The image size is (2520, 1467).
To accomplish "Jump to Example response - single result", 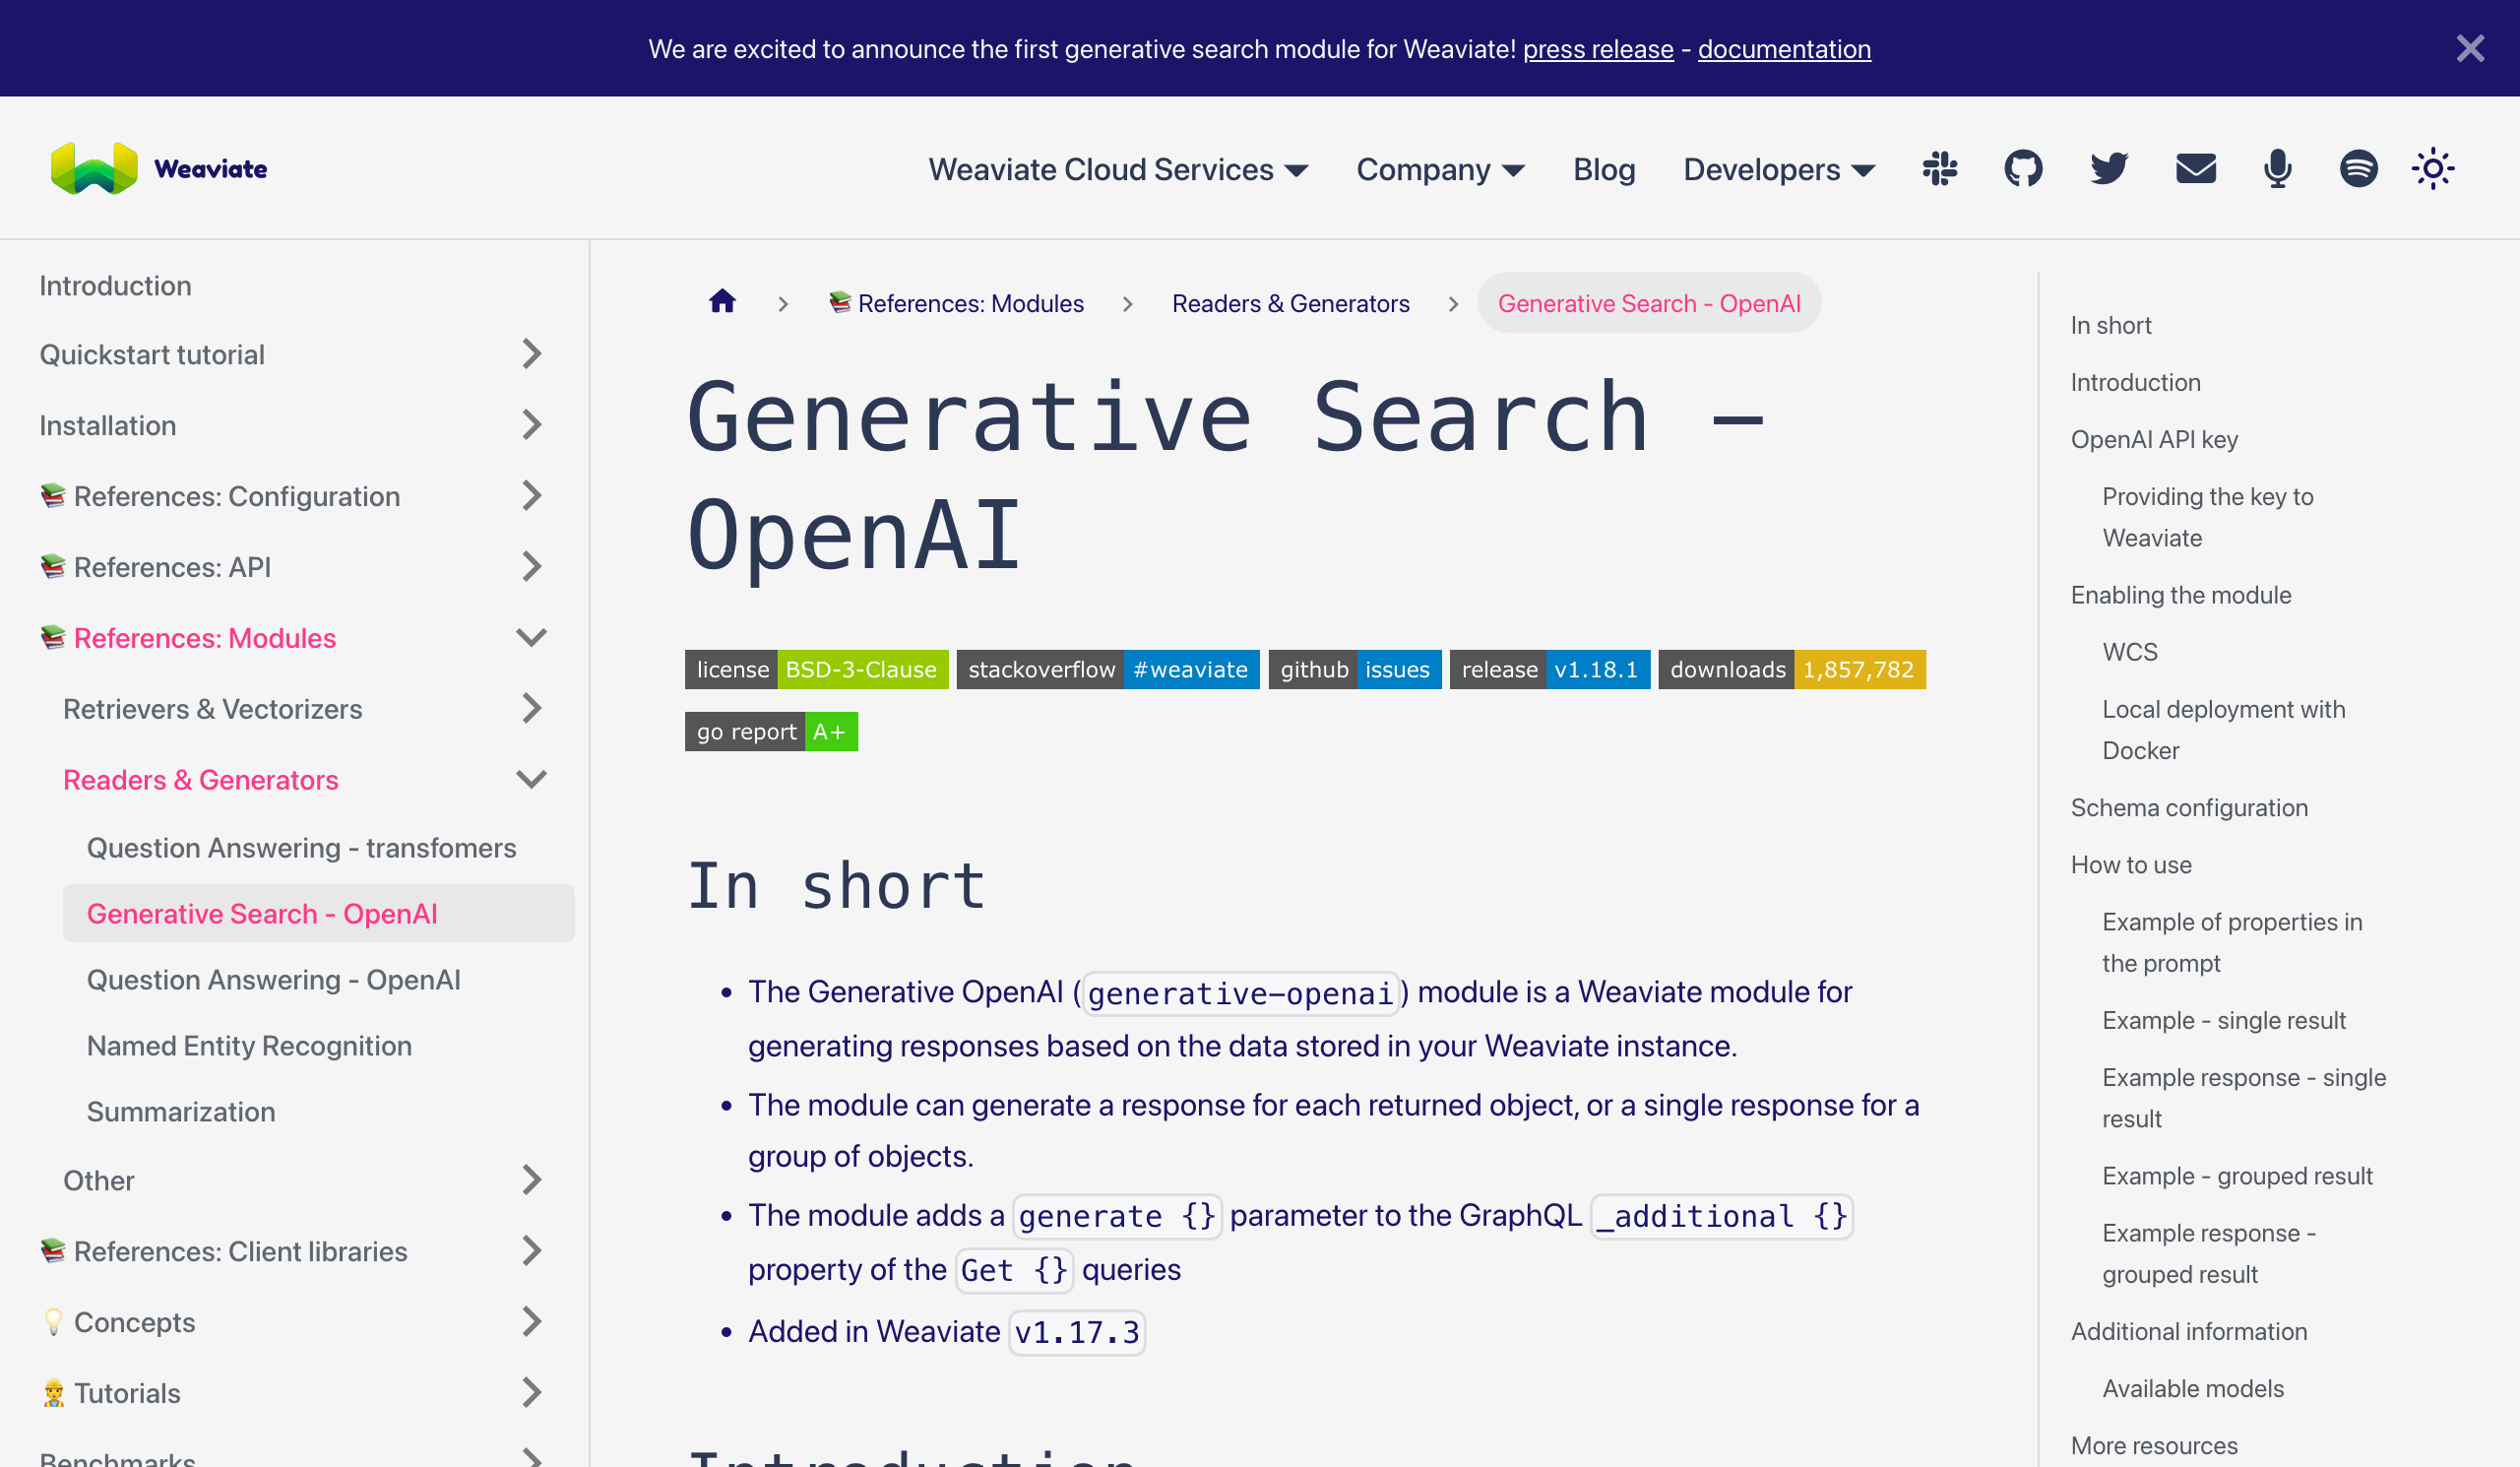I will (2244, 1098).
